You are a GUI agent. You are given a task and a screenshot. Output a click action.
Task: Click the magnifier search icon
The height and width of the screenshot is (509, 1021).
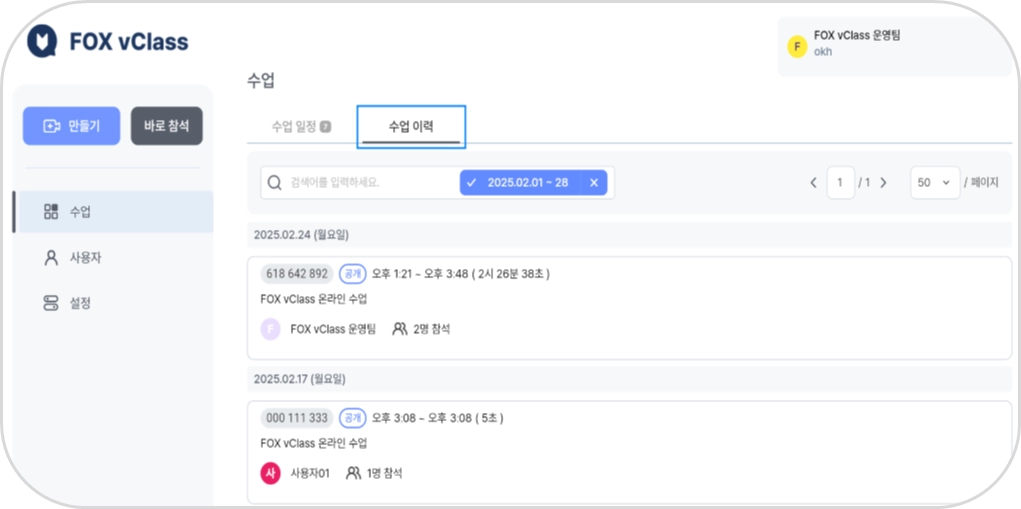pyautogui.click(x=275, y=183)
